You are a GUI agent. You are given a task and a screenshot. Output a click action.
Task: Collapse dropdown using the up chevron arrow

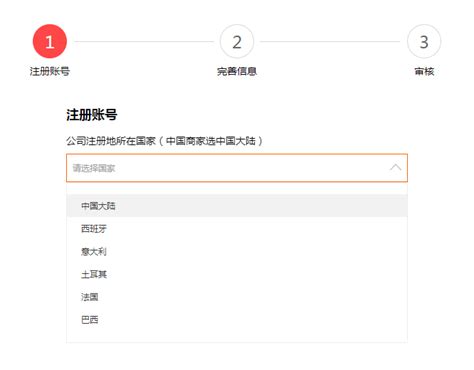396,168
